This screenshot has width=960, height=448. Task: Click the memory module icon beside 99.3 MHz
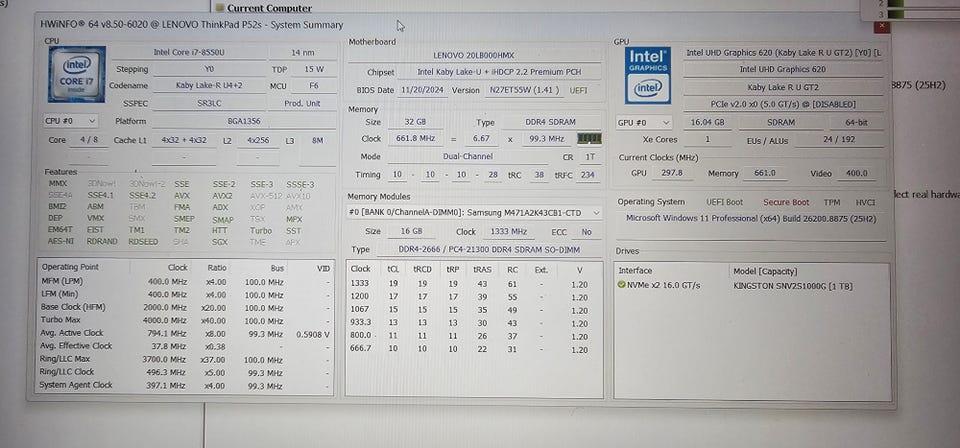589,138
